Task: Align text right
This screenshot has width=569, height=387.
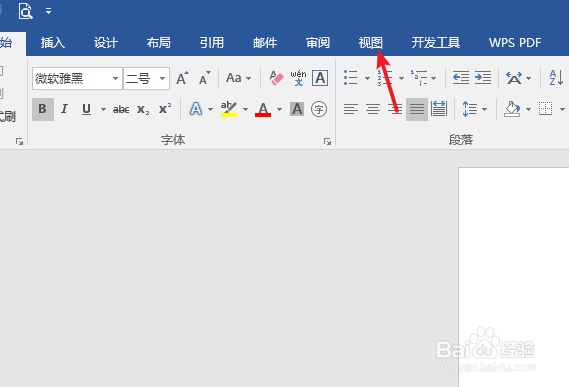Action: 394,109
